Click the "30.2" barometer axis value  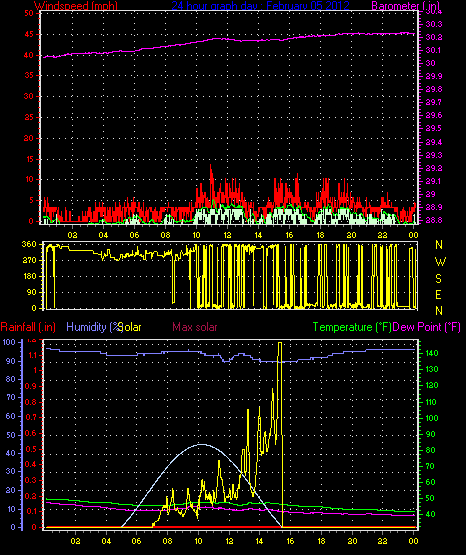pyautogui.click(x=434, y=38)
